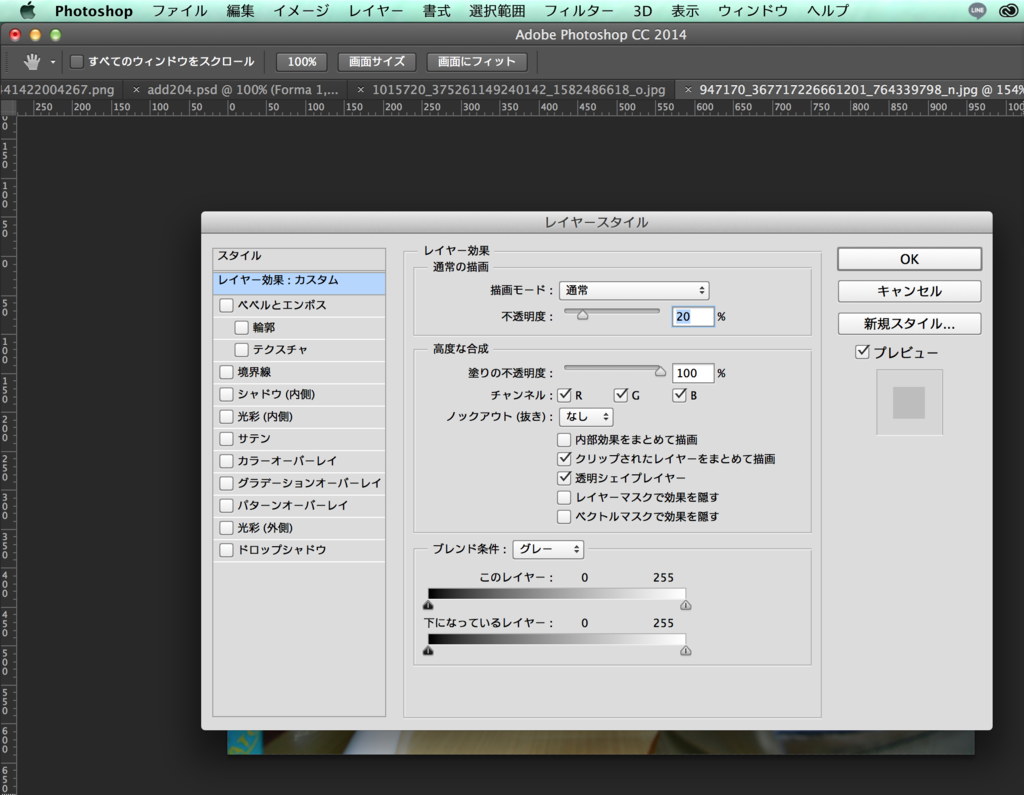Click the 不透明度 value field
The width and height of the screenshot is (1024, 795).
pyautogui.click(x=693, y=316)
